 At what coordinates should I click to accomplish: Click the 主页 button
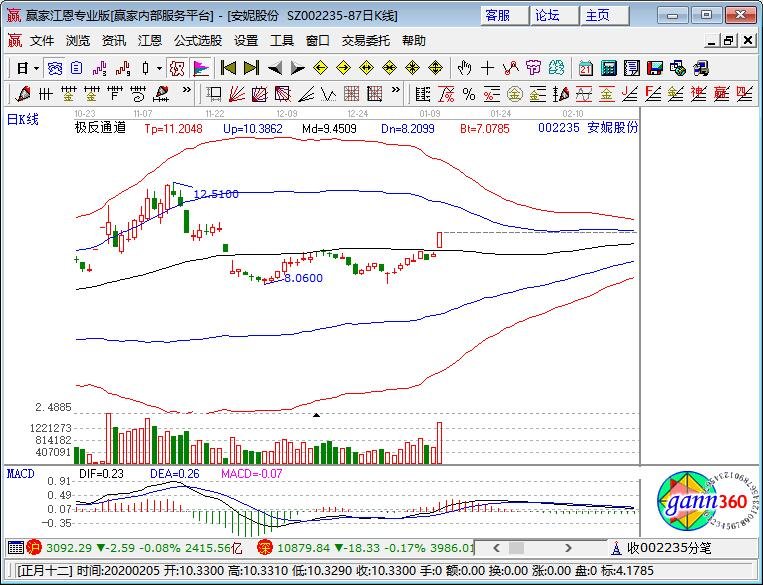pyautogui.click(x=605, y=16)
